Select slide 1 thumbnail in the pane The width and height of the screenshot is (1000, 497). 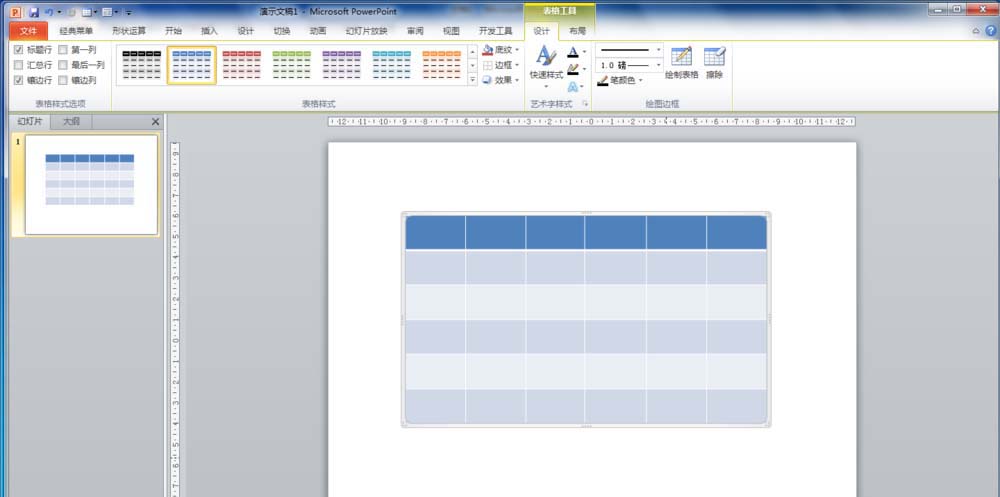91,184
